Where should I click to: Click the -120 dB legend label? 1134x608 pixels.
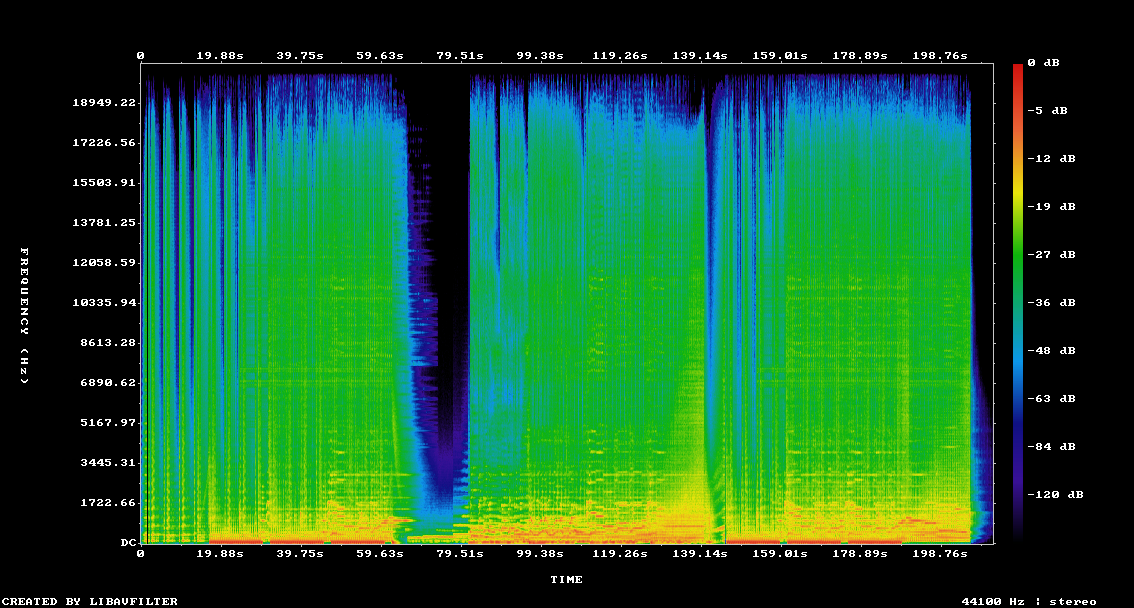coord(1059,495)
